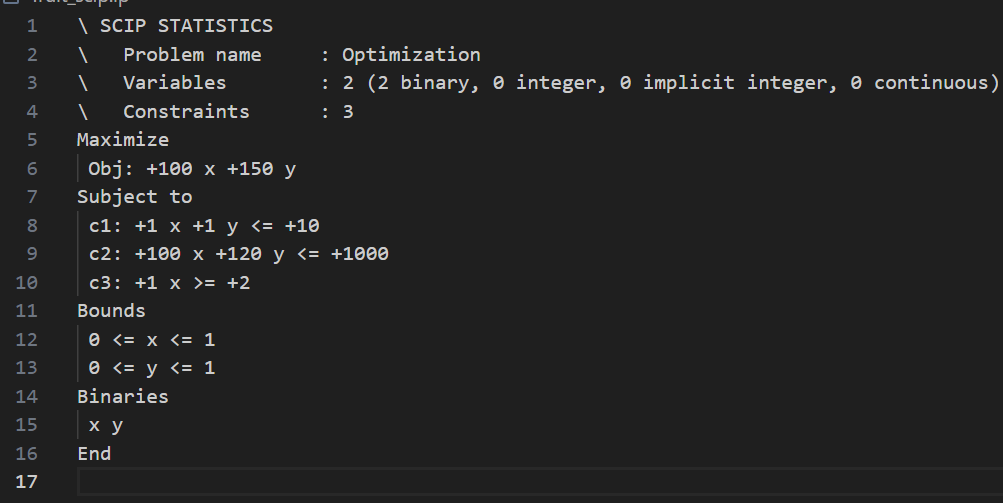Click the word 'Optimization' in problem name
Image resolution: width=1003 pixels, height=503 pixels.
click(x=411, y=55)
